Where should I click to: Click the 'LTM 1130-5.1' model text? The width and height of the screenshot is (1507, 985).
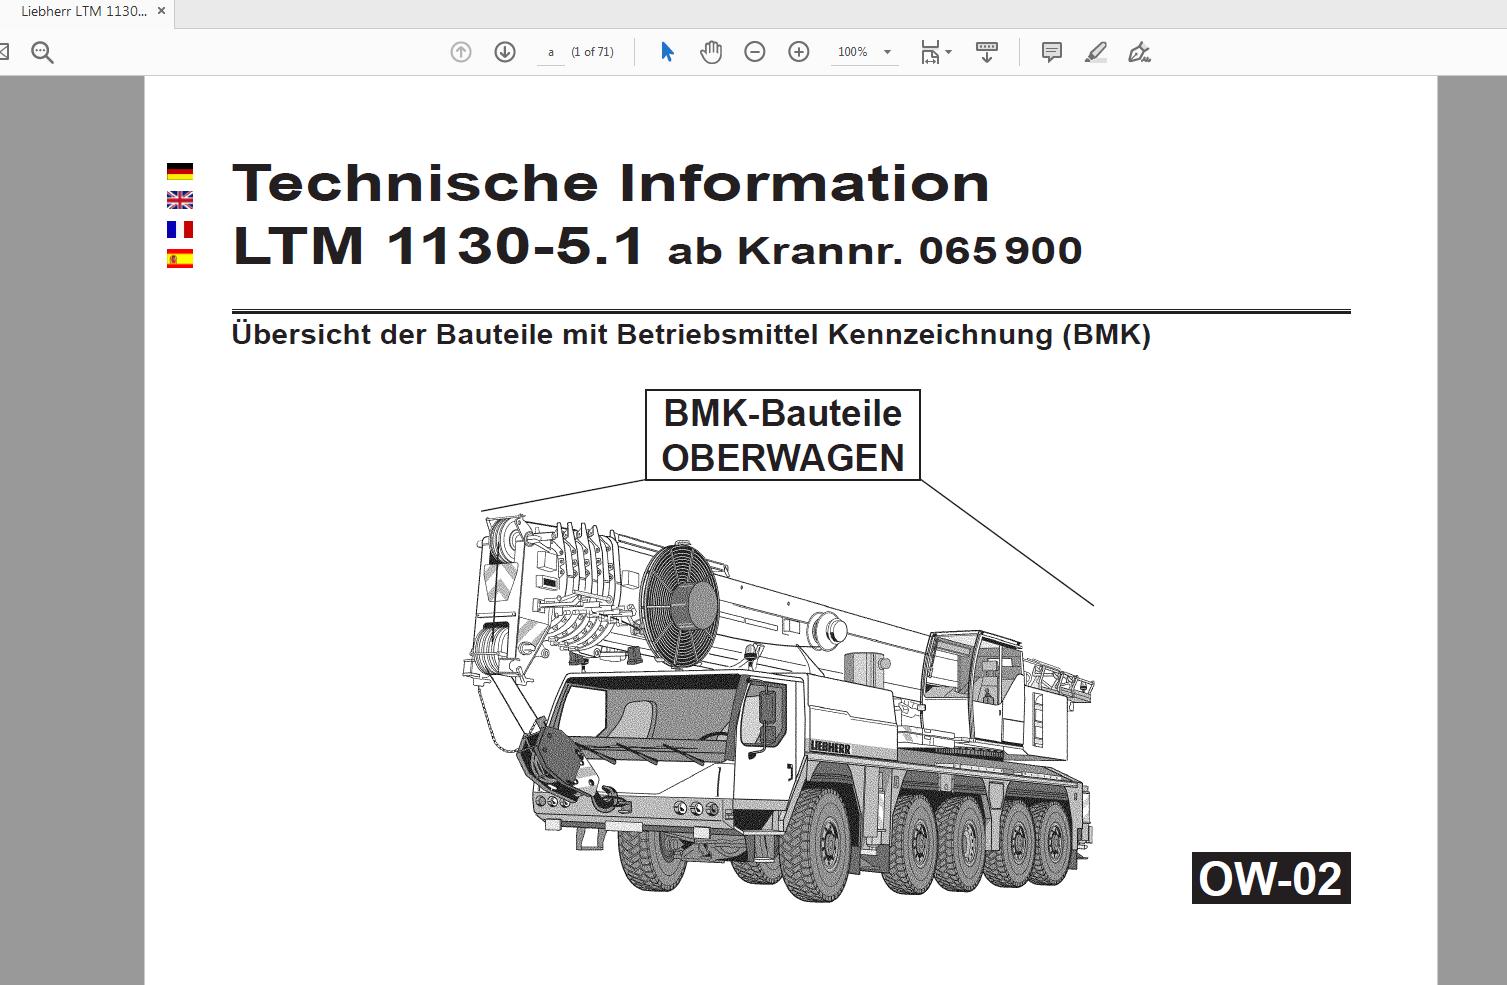(x=438, y=246)
